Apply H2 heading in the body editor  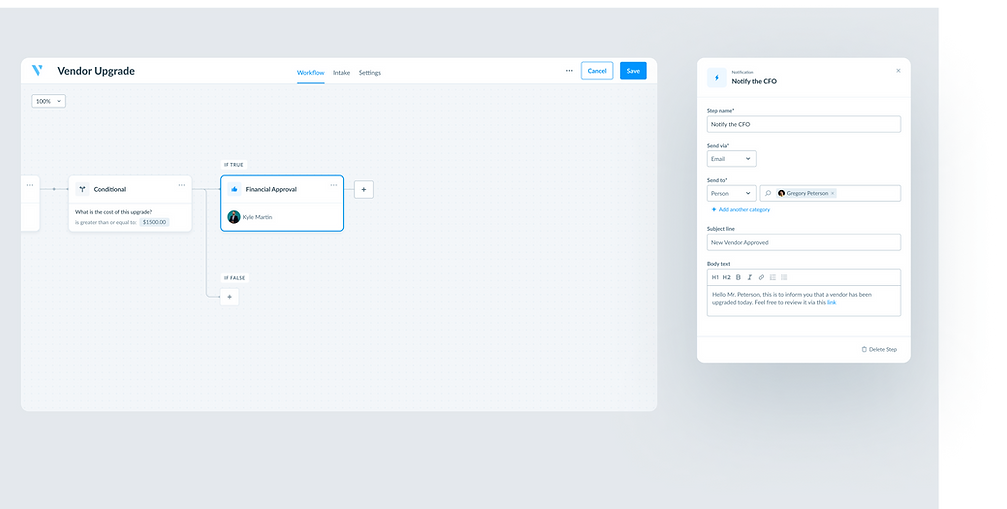tap(726, 277)
